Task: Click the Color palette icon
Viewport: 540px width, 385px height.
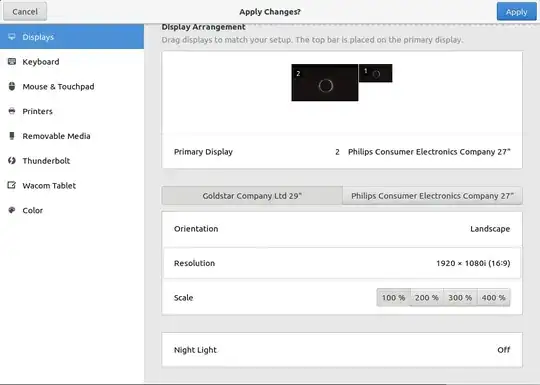Action: (12, 210)
